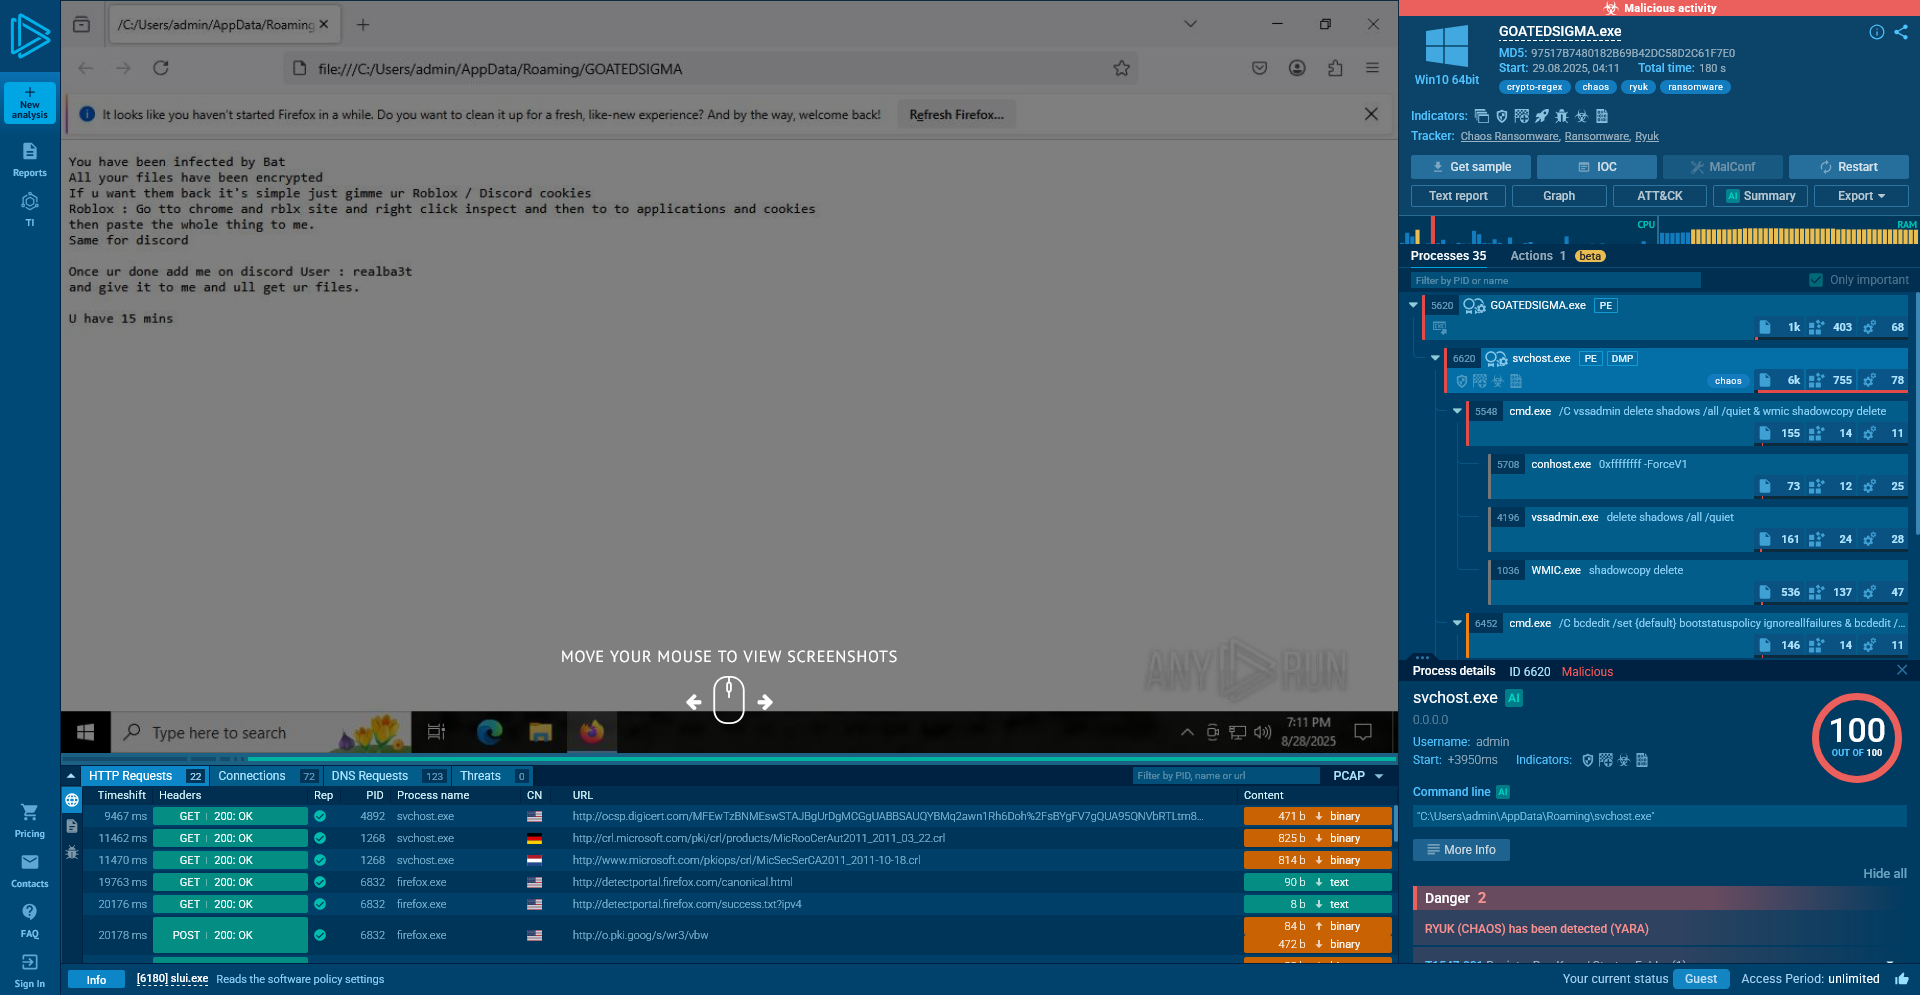Click the Refresh Firefox button

click(956, 115)
